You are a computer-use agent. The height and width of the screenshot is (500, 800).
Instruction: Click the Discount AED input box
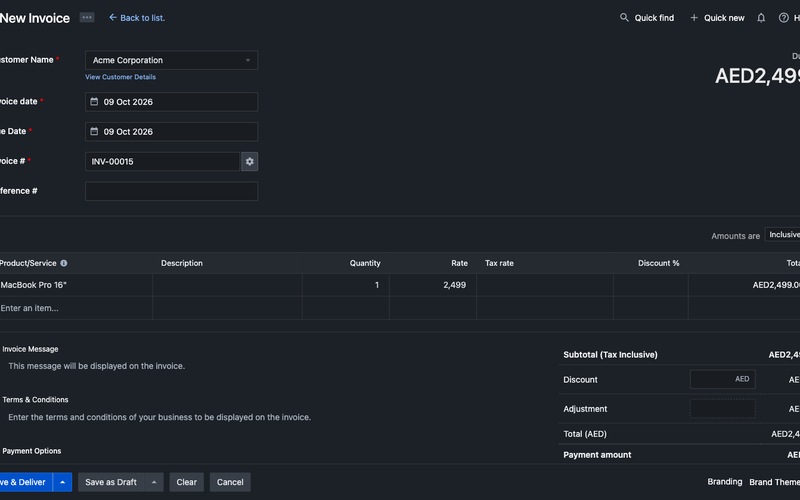pos(722,379)
